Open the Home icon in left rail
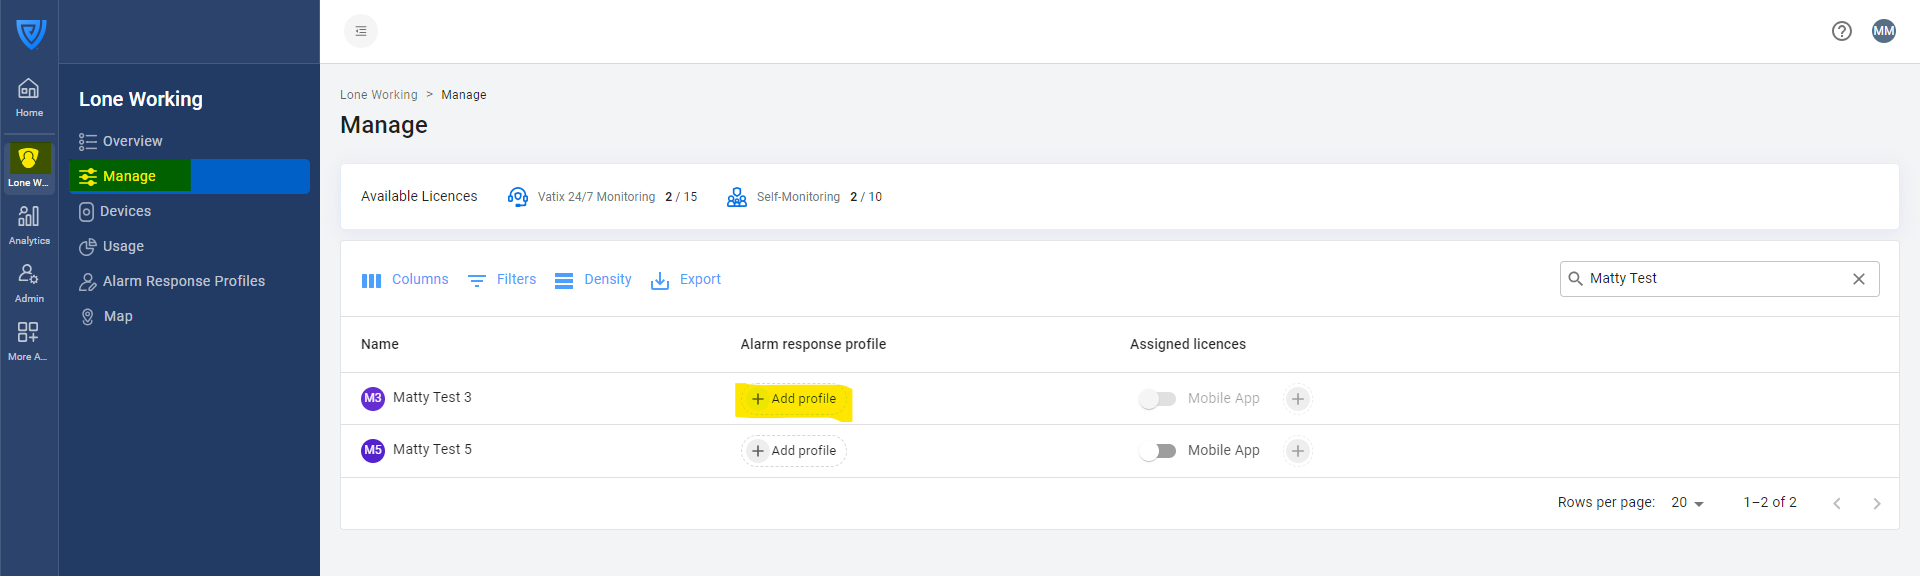The image size is (1920, 576). point(29,97)
